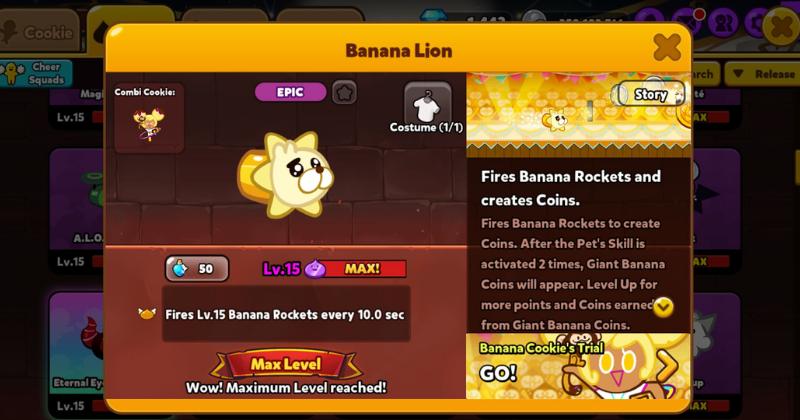Tap the Banana Lion pet image
Screen dimensions: 800x420
tap(285, 175)
